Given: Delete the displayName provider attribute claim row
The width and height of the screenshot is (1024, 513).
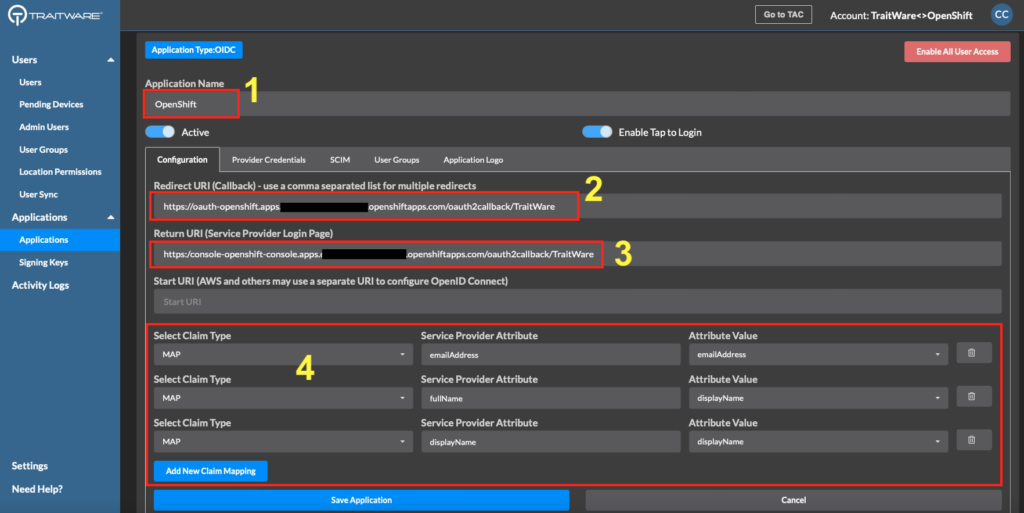Looking at the screenshot, I should 974,441.
